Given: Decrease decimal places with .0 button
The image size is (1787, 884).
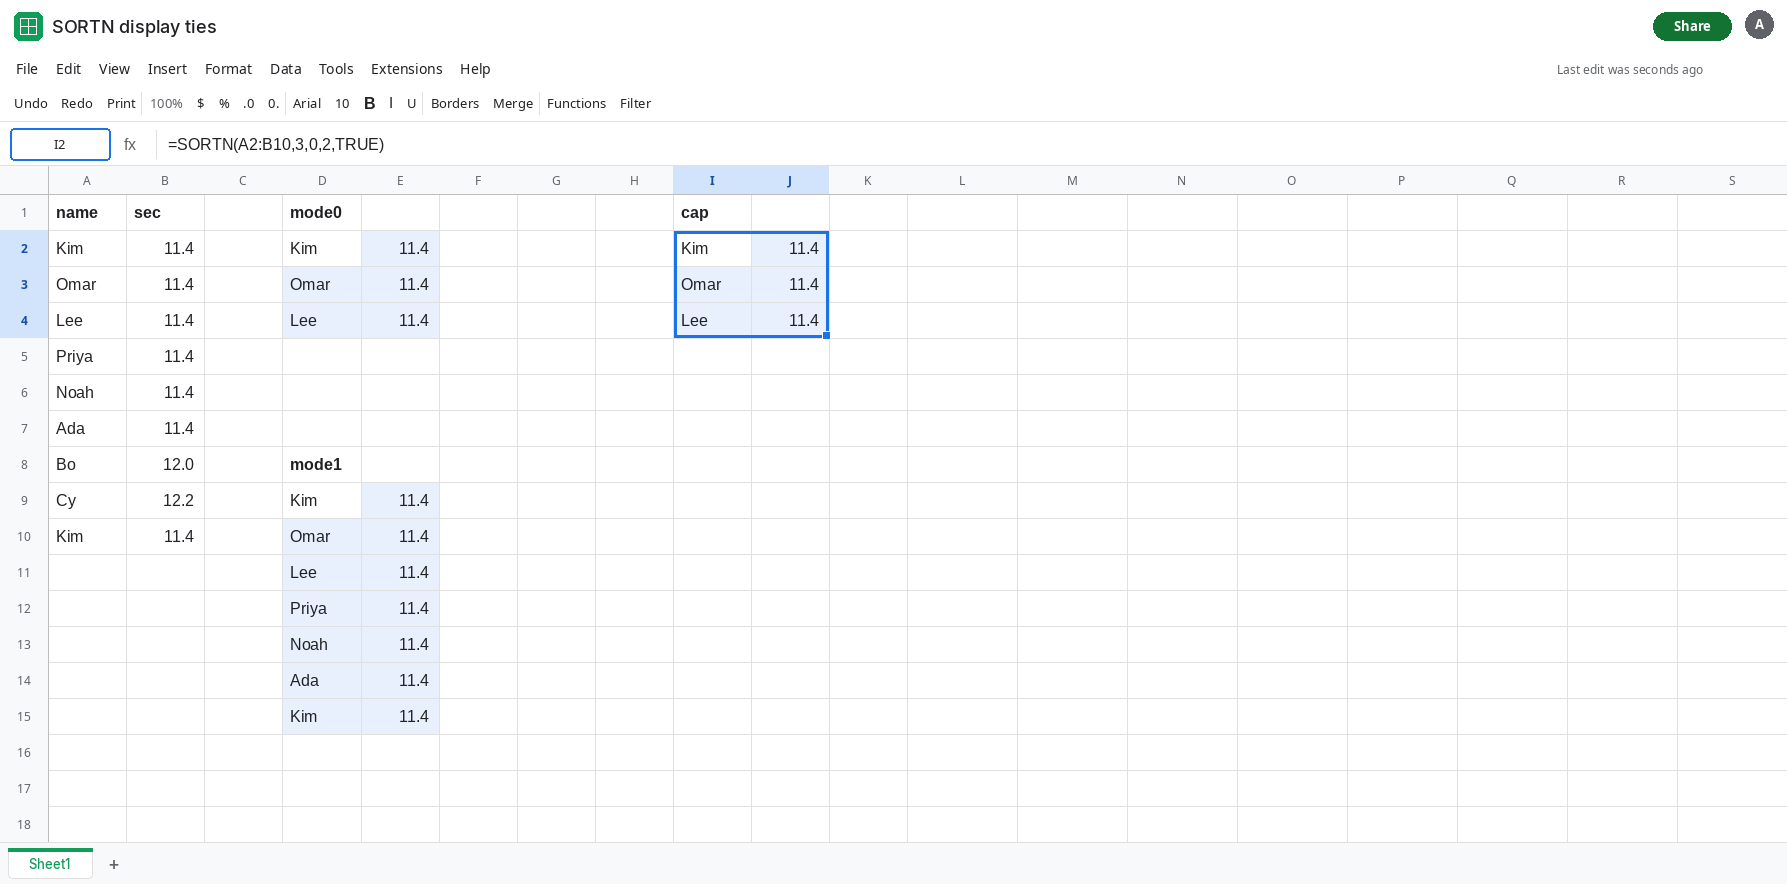Looking at the screenshot, I should [248, 103].
